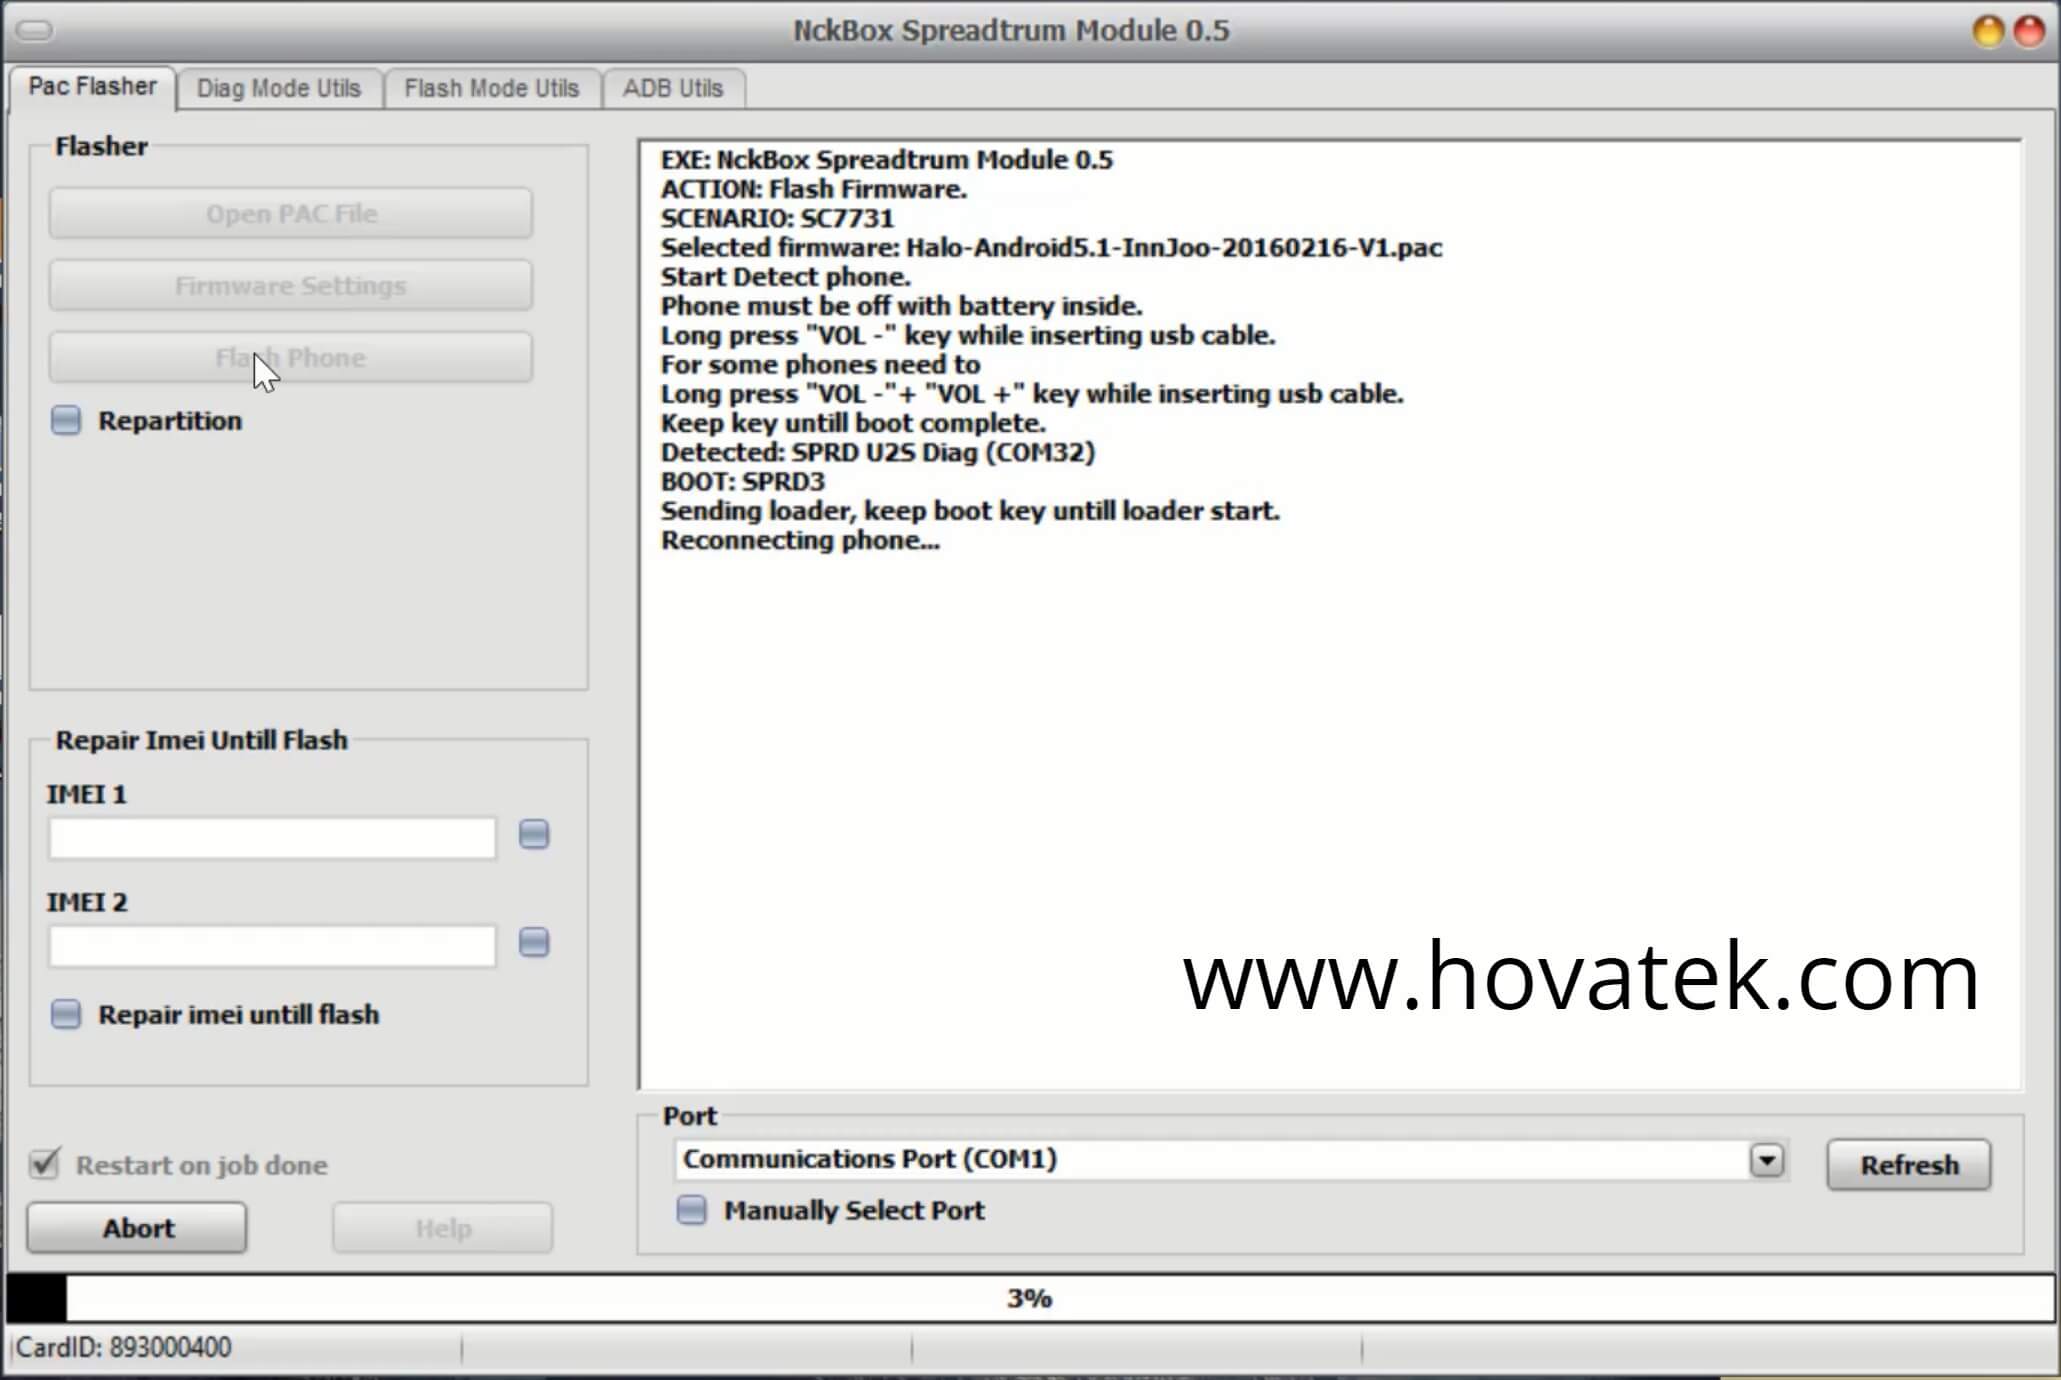Click the title bar menu pill icon

(35, 31)
